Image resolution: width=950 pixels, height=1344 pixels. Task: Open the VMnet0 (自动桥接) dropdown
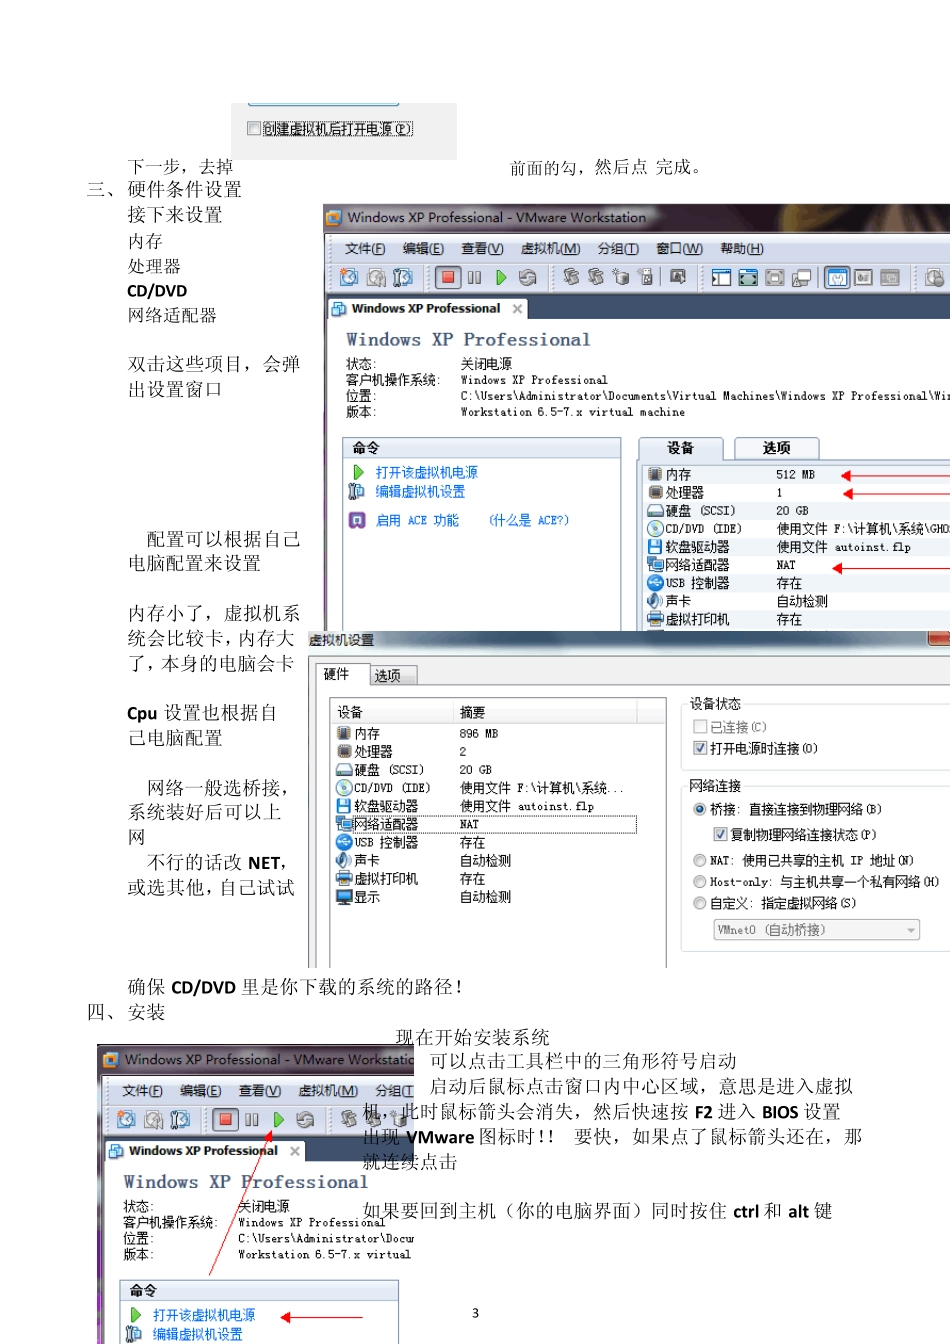(817, 930)
